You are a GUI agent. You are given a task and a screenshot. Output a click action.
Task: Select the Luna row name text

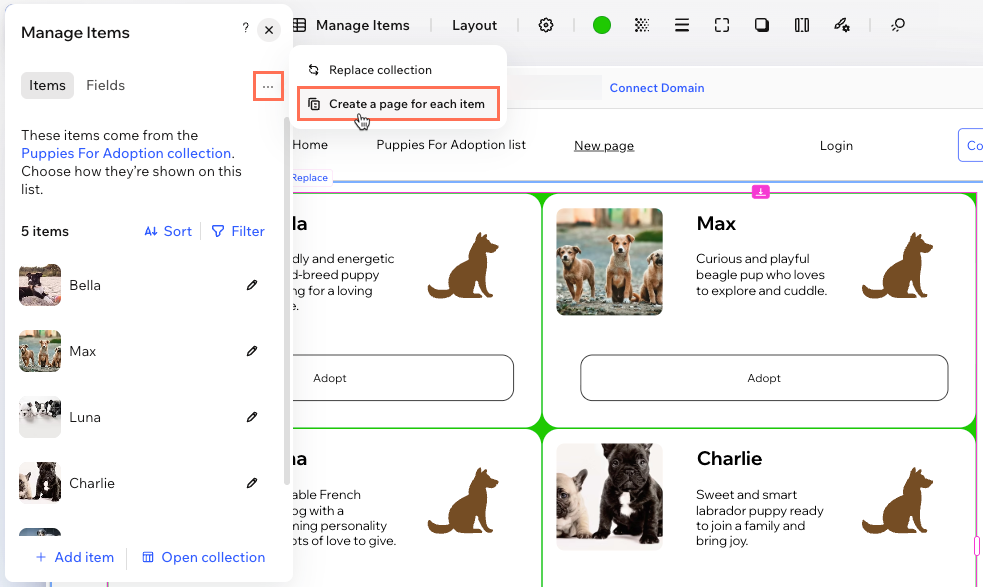click(85, 417)
